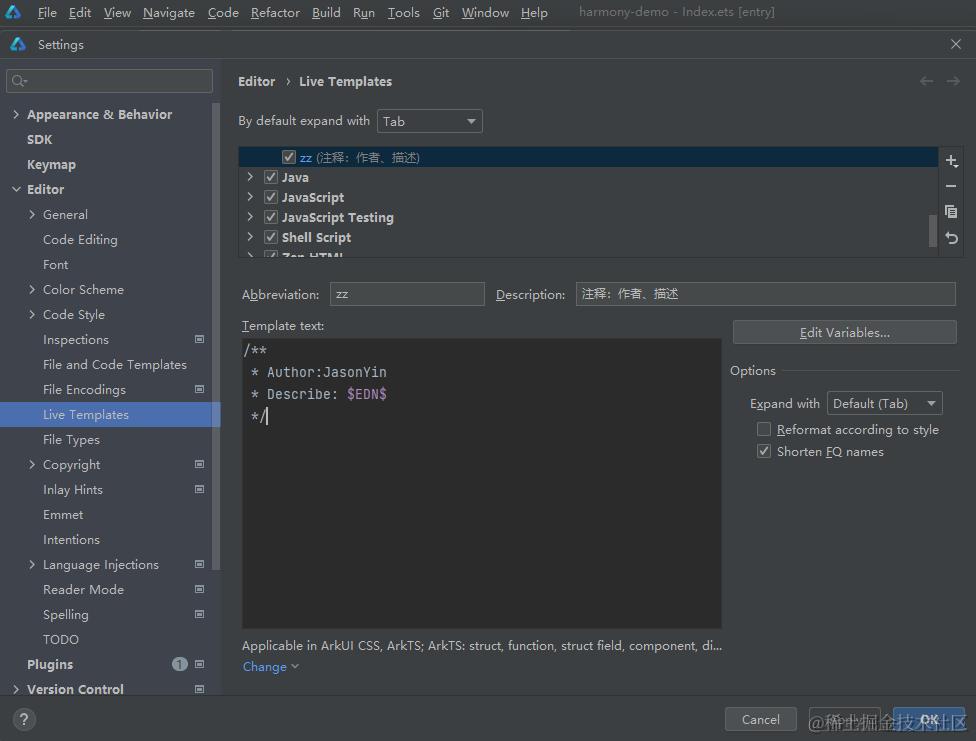Click the template list scrollbar thumb
The image size is (976, 741).
tap(932, 231)
